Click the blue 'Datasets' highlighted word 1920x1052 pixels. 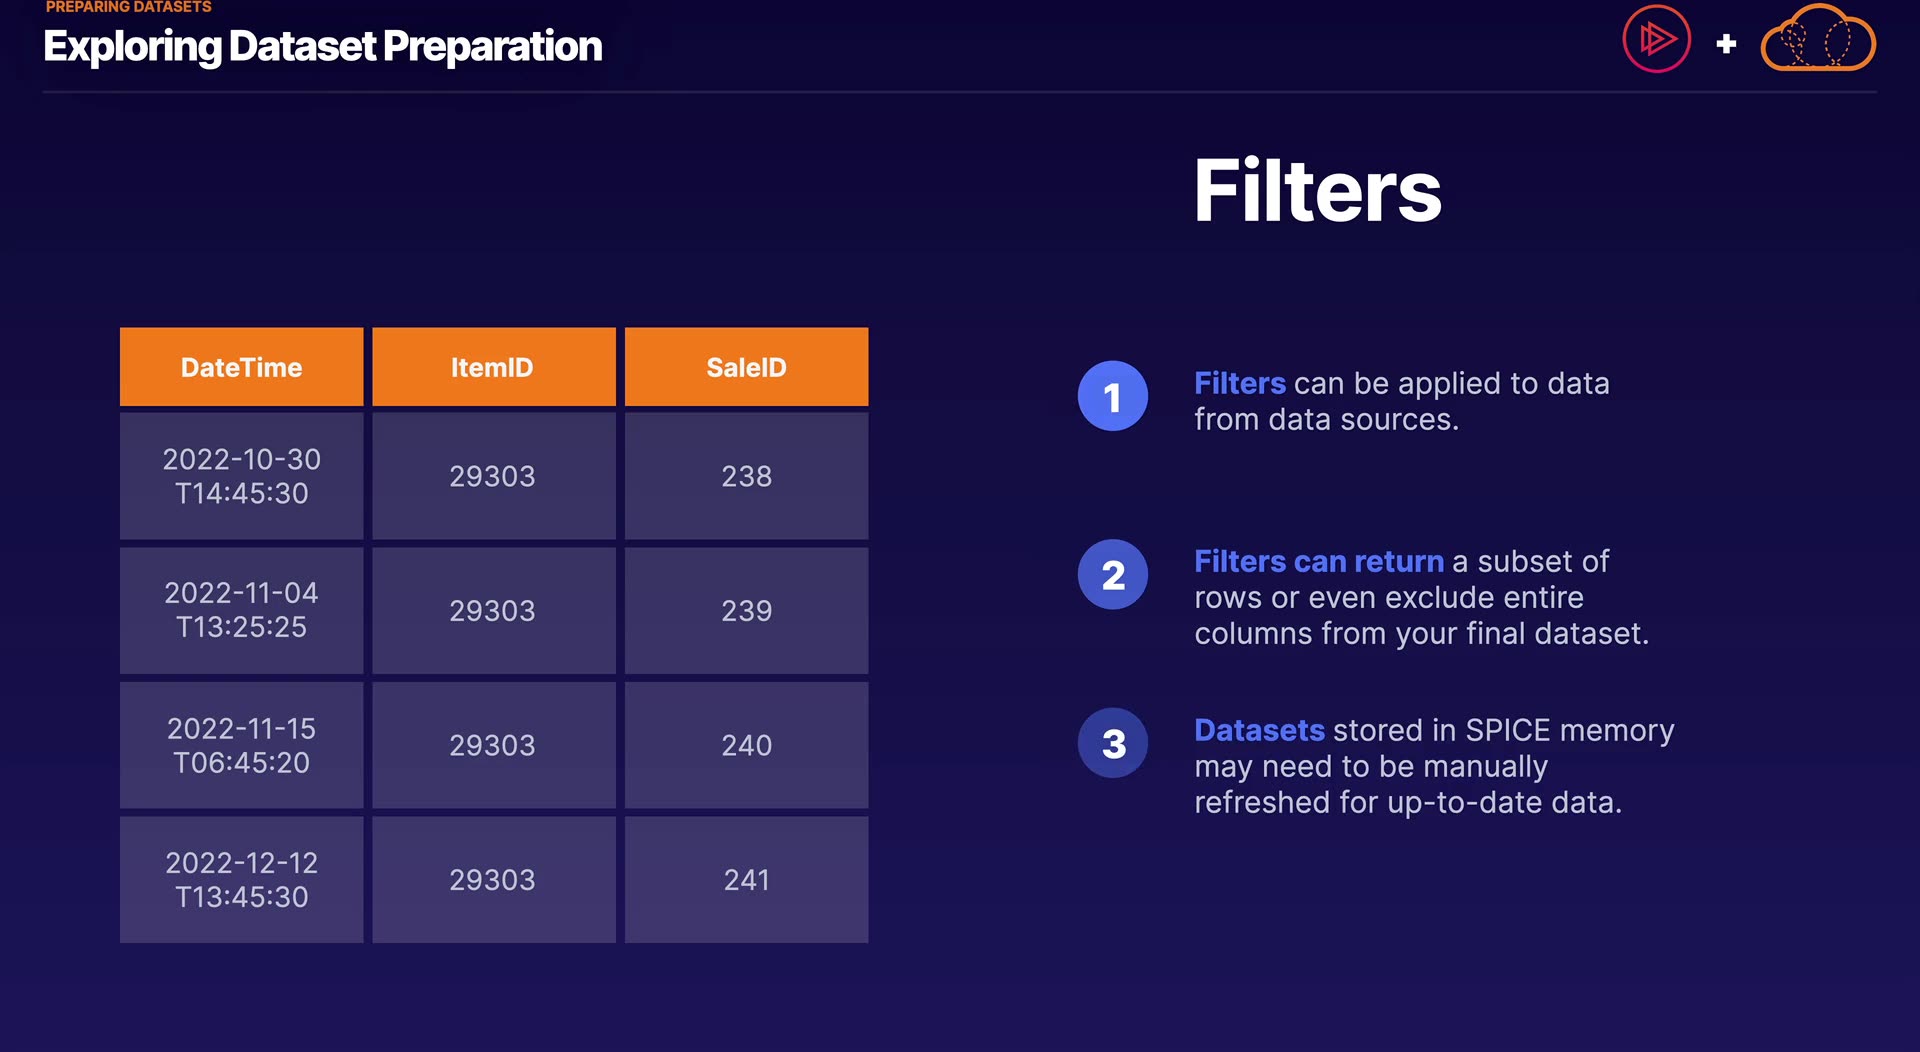pos(1259,730)
